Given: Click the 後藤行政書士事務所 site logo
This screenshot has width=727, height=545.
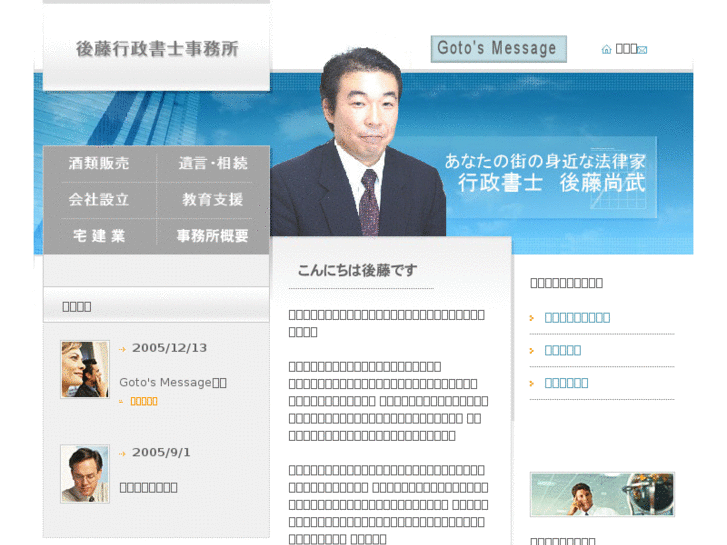Looking at the screenshot, I should pyautogui.click(x=157, y=48).
